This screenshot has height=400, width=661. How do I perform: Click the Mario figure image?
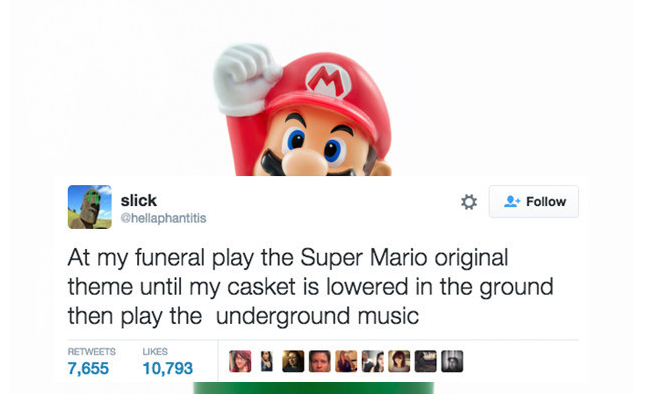(x=303, y=110)
